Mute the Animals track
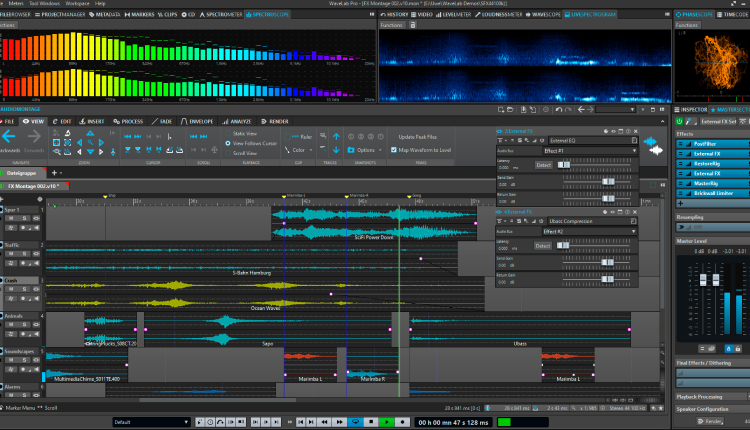 (x=11, y=325)
